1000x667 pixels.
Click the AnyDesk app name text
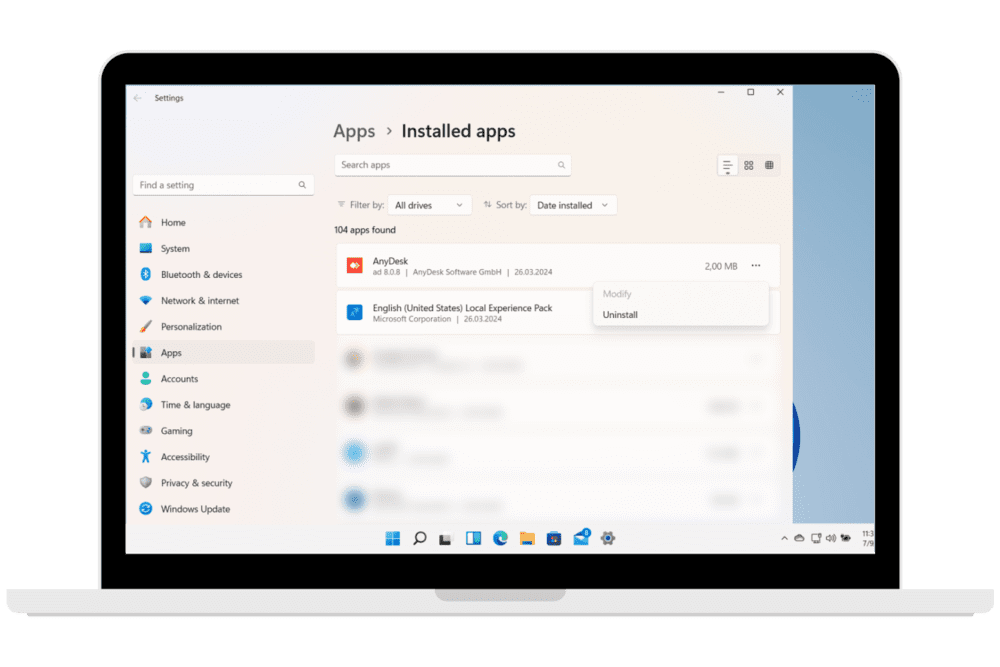point(390,261)
